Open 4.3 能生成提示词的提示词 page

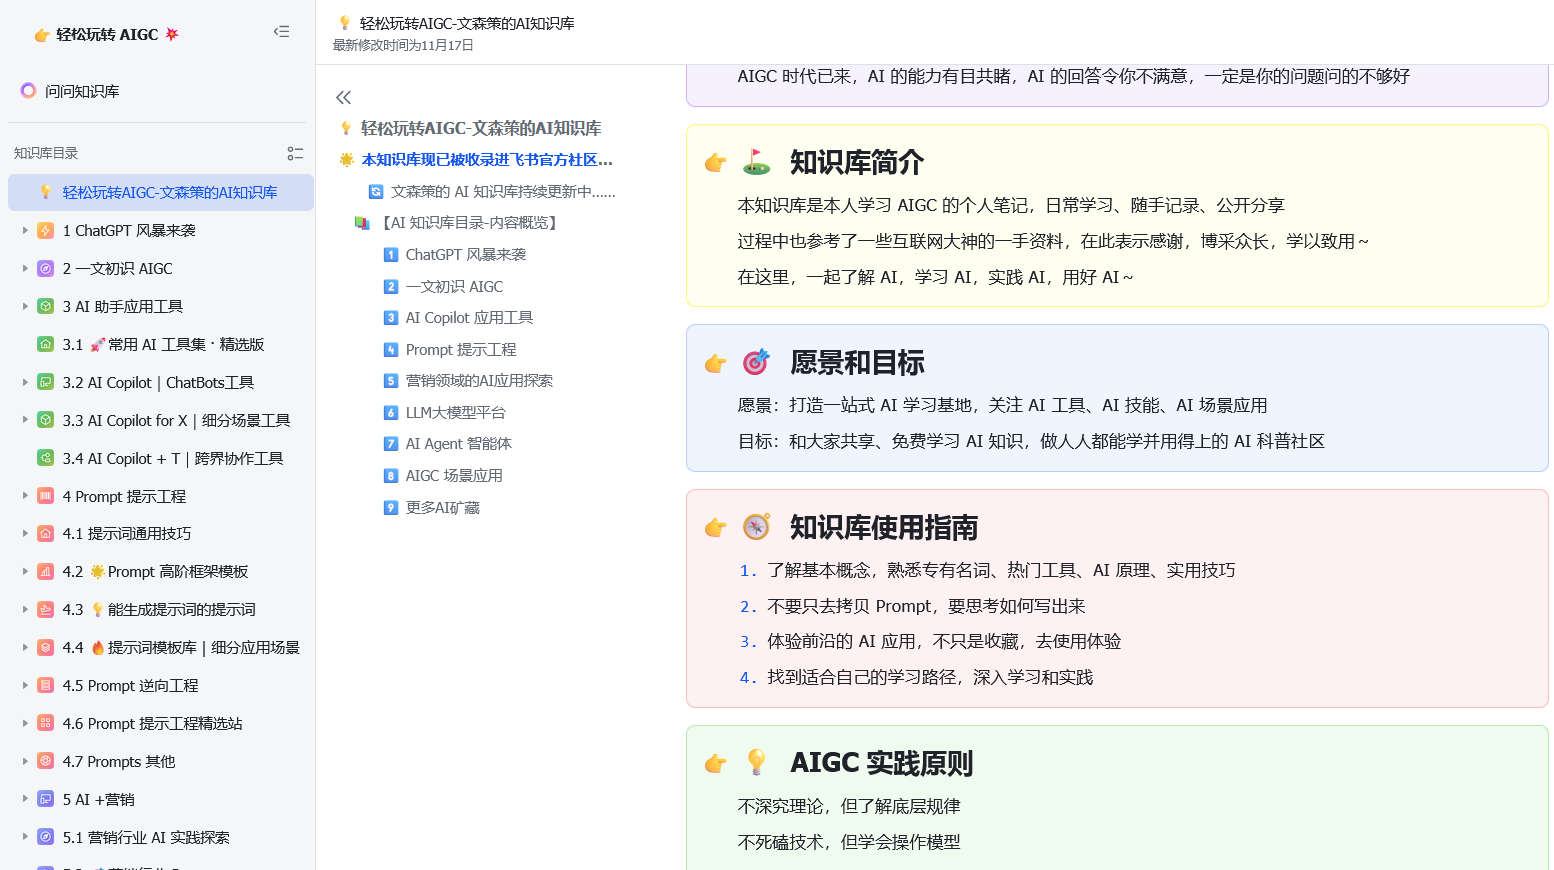point(159,609)
